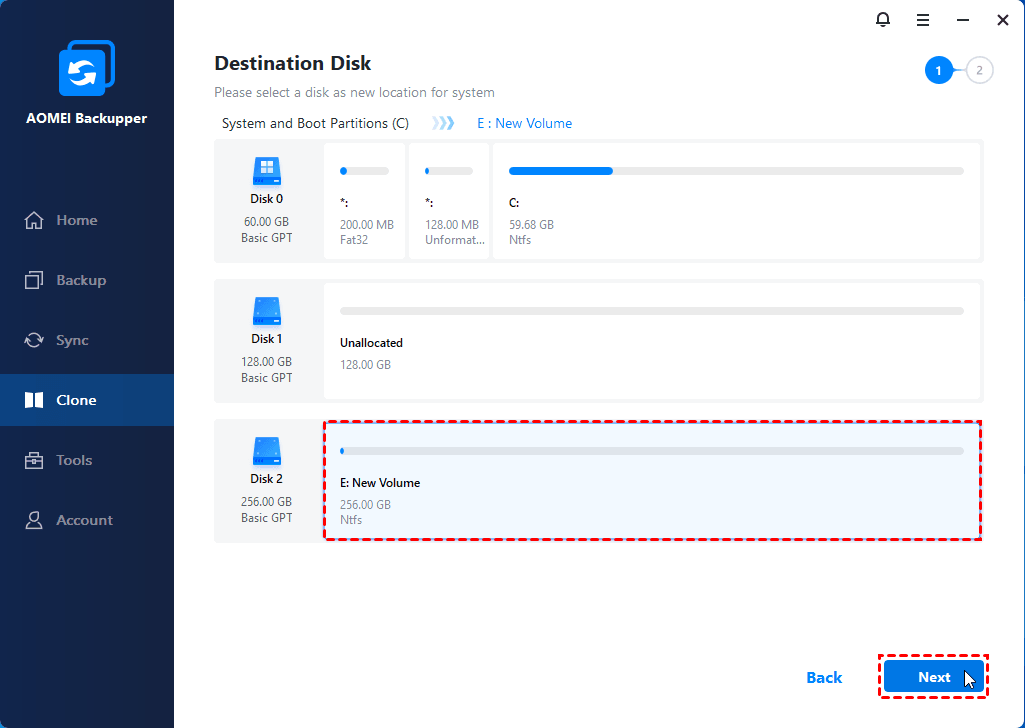Click the Account person icon in sidebar
The width and height of the screenshot is (1025, 728).
(x=34, y=520)
